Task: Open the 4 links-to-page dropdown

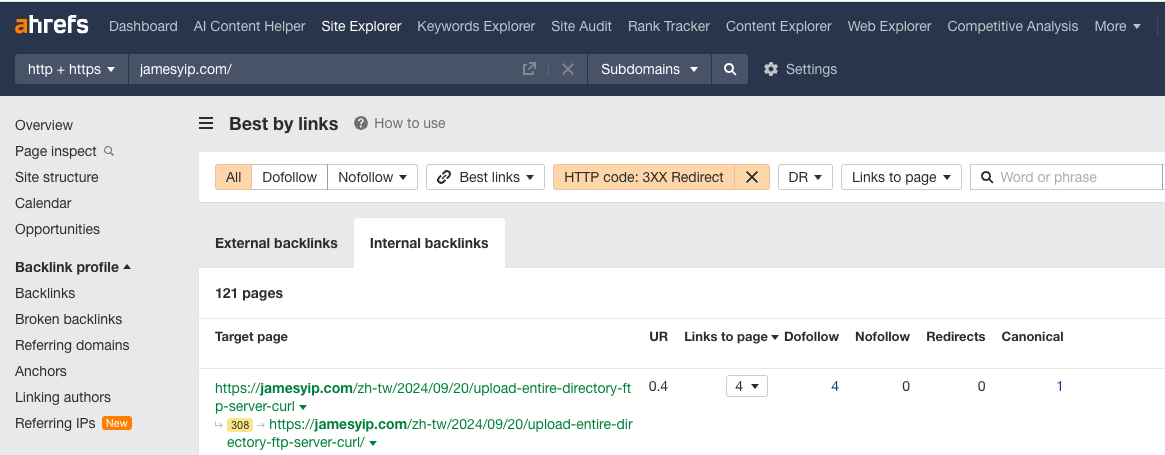Action: 747,386
